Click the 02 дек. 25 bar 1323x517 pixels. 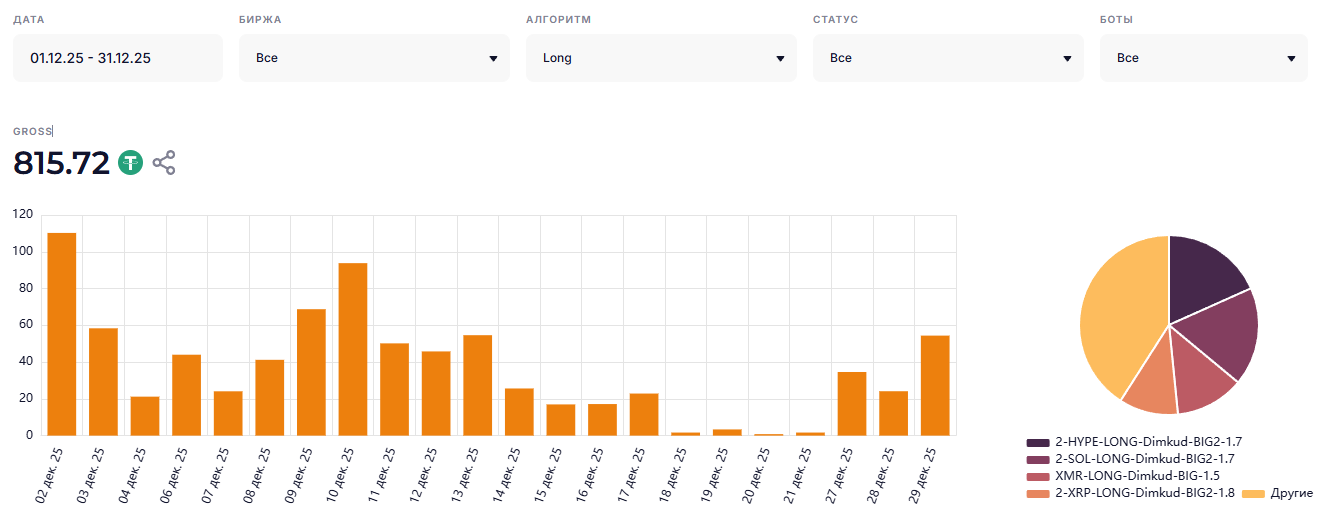(62, 334)
